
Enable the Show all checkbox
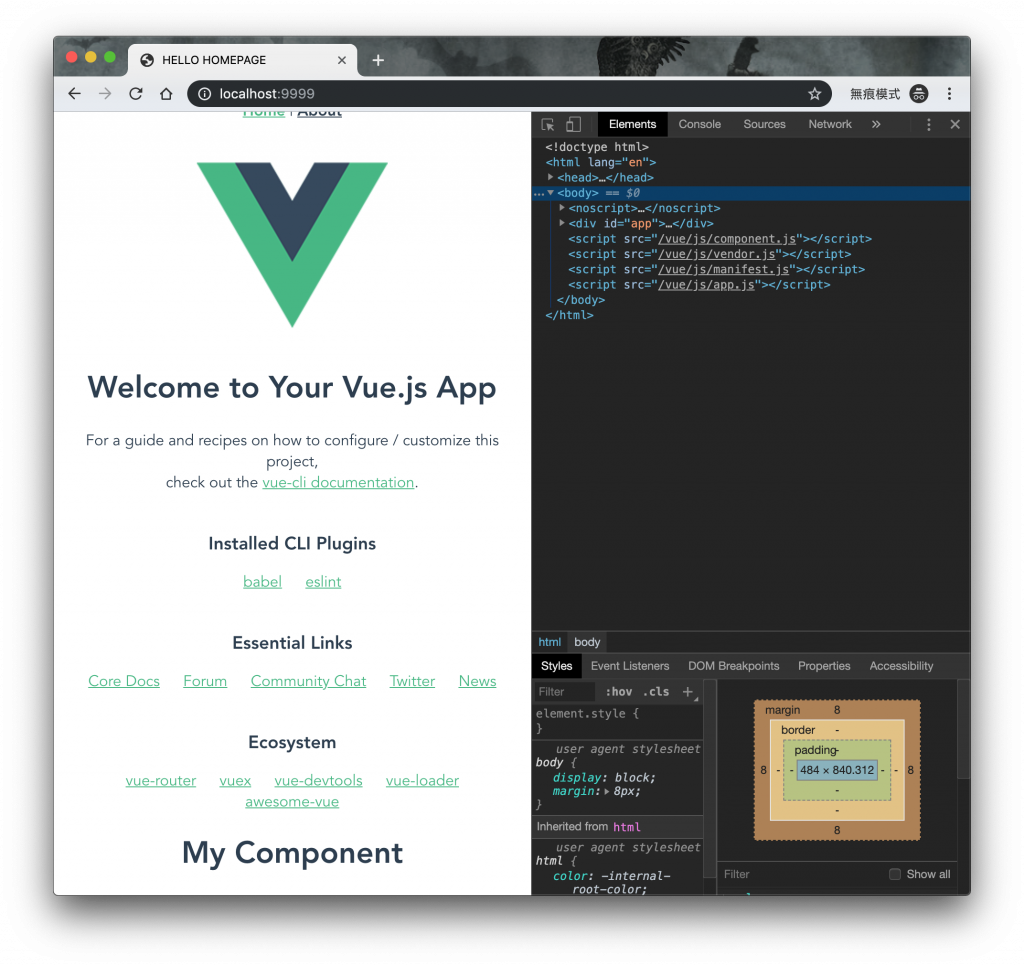(x=895, y=874)
